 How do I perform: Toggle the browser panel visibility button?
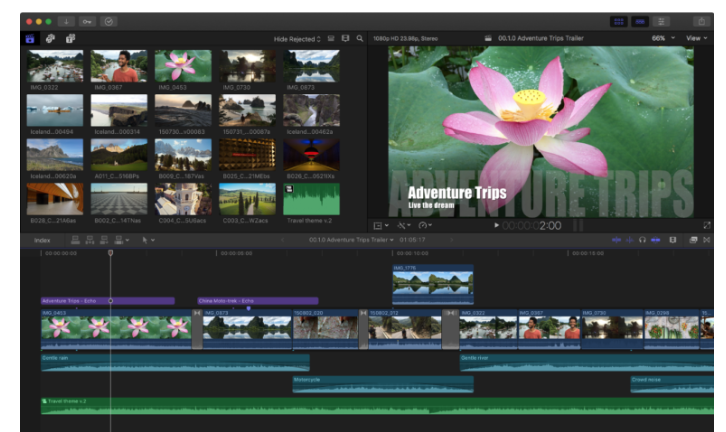tap(619, 20)
